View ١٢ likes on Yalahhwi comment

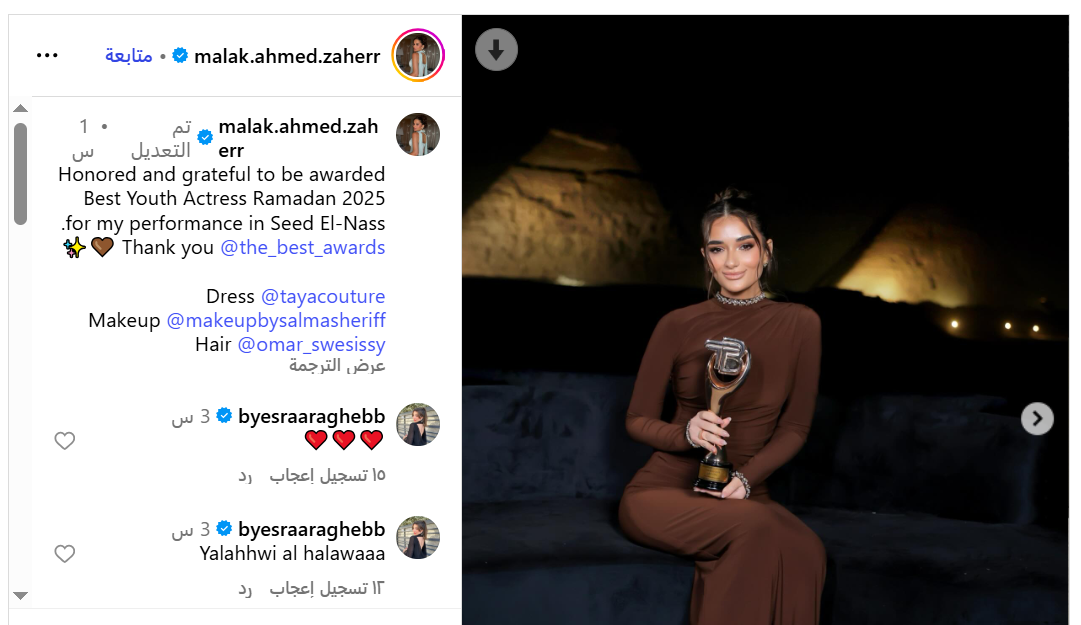[x=327, y=588]
